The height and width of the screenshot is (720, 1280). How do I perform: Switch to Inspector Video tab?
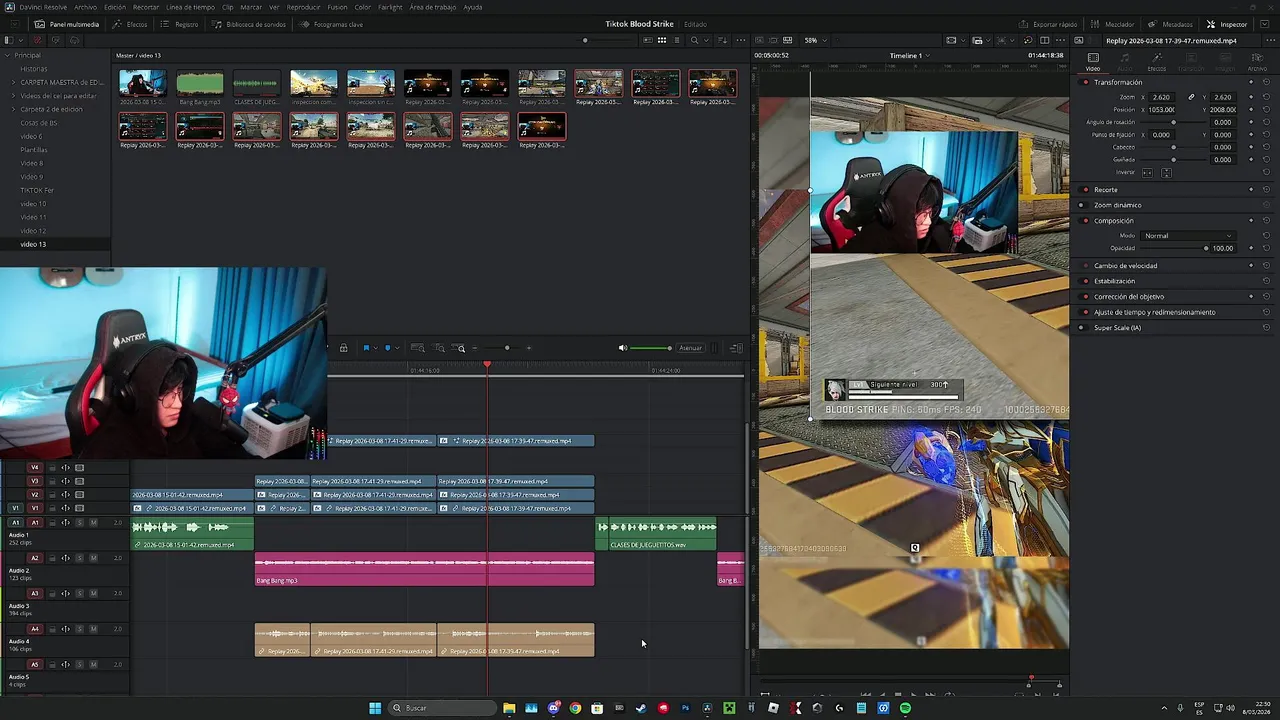(x=1093, y=62)
